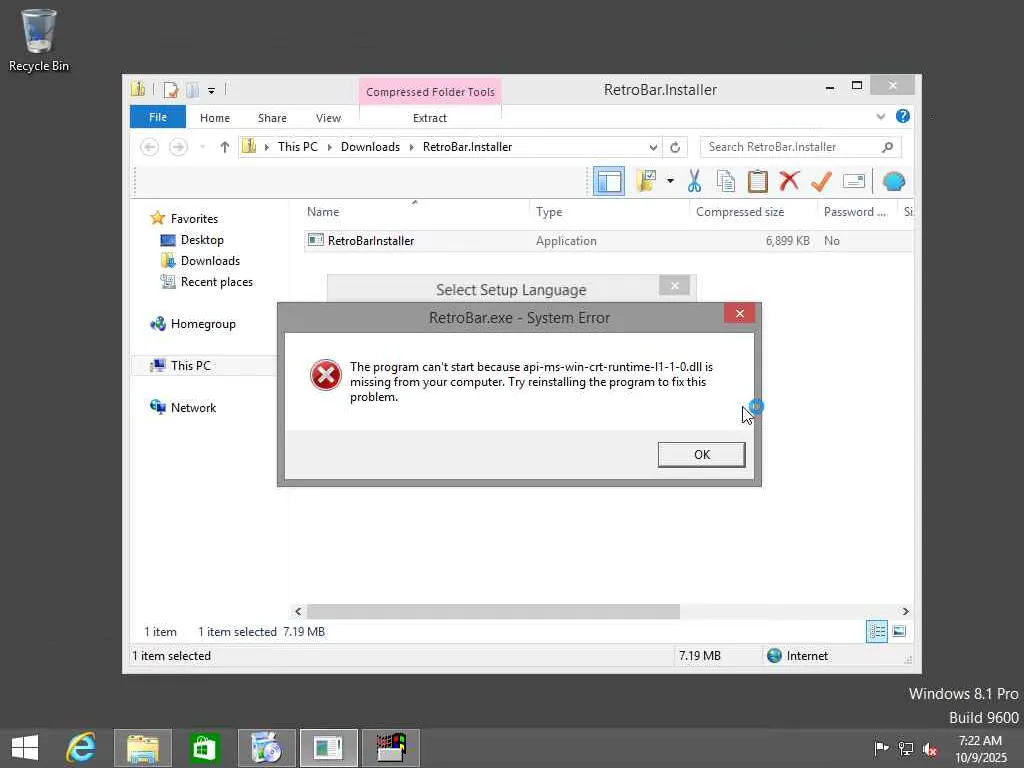This screenshot has height=768, width=1024.
Task: Select the RetroBarInstaller file row
Action: click(x=609, y=241)
